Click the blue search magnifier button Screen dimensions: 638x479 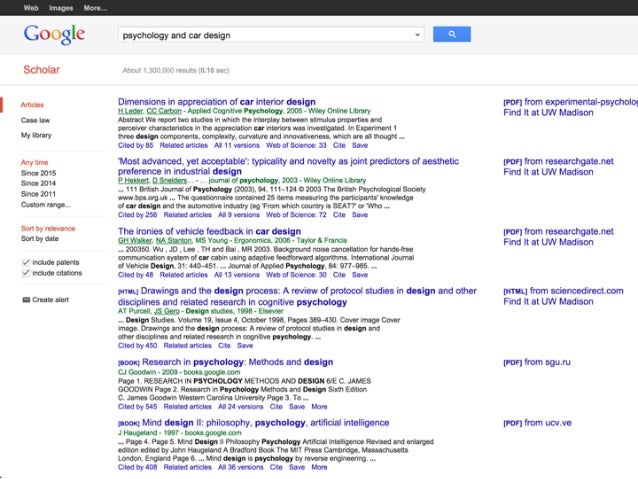[x=452, y=34]
